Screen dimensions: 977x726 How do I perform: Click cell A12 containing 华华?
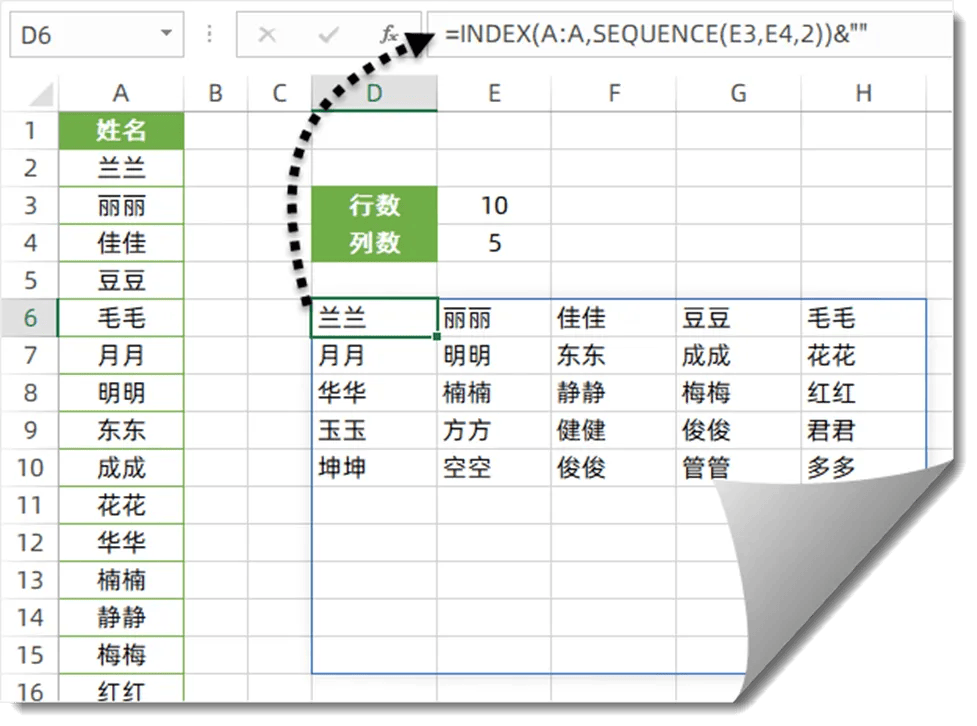[x=122, y=543]
